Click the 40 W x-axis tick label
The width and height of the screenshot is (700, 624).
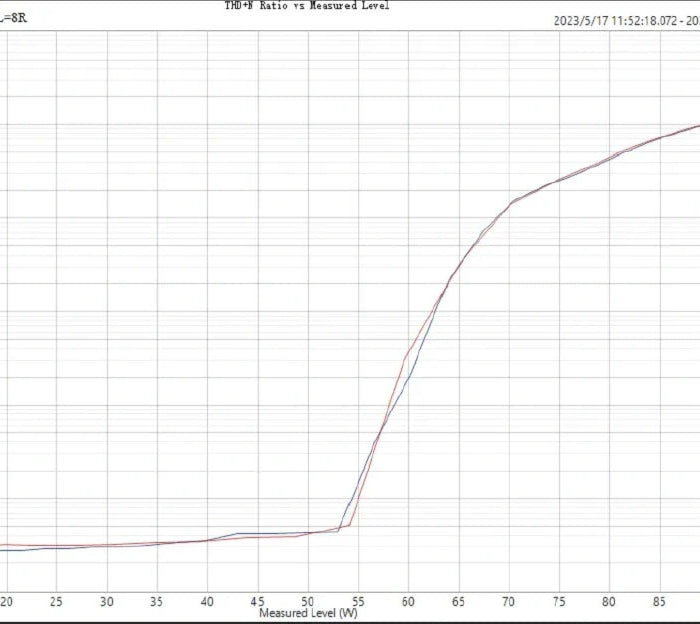point(207,602)
